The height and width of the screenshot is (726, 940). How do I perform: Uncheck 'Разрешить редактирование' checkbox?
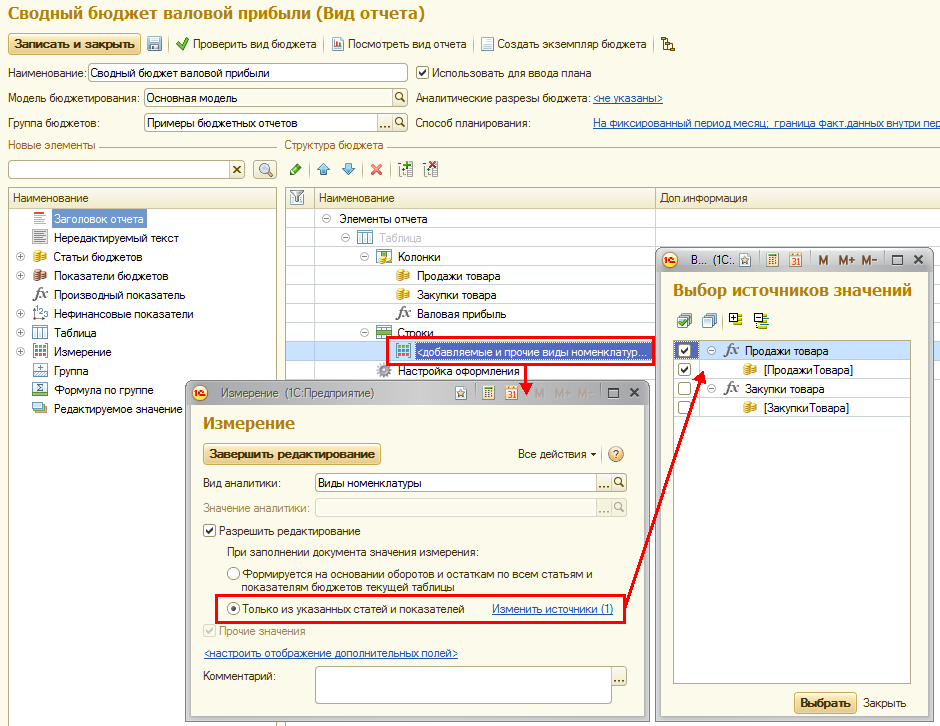[x=210, y=531]
